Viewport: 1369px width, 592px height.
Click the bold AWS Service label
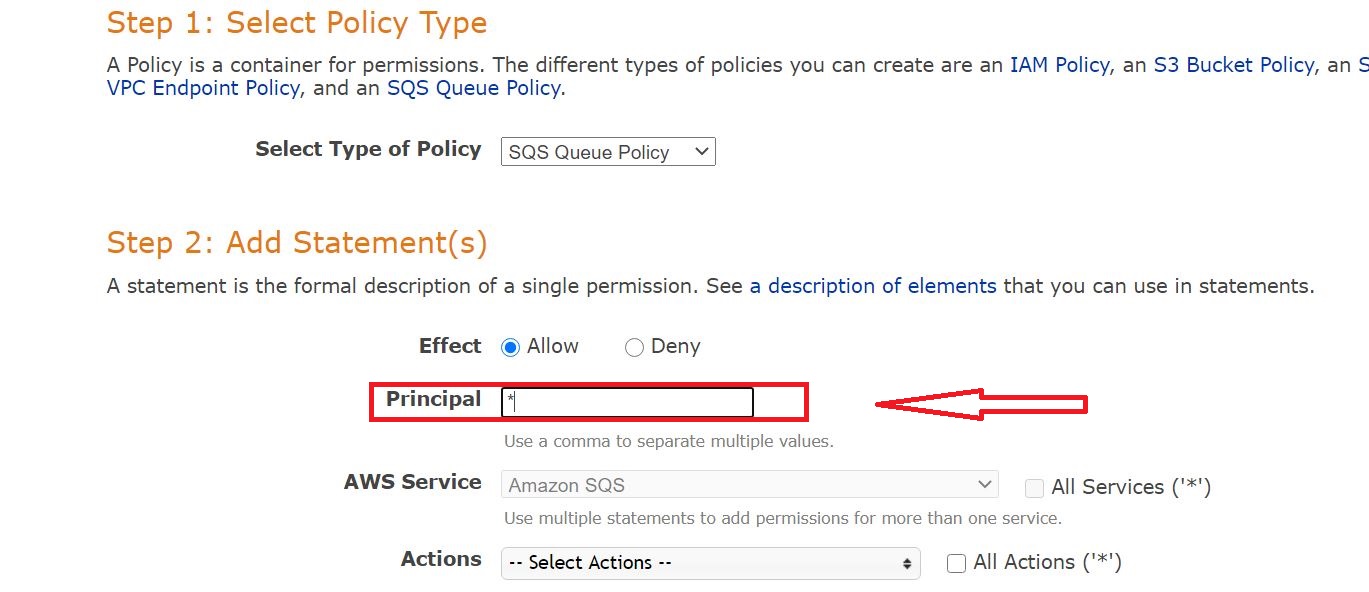[x=413, y=482]
